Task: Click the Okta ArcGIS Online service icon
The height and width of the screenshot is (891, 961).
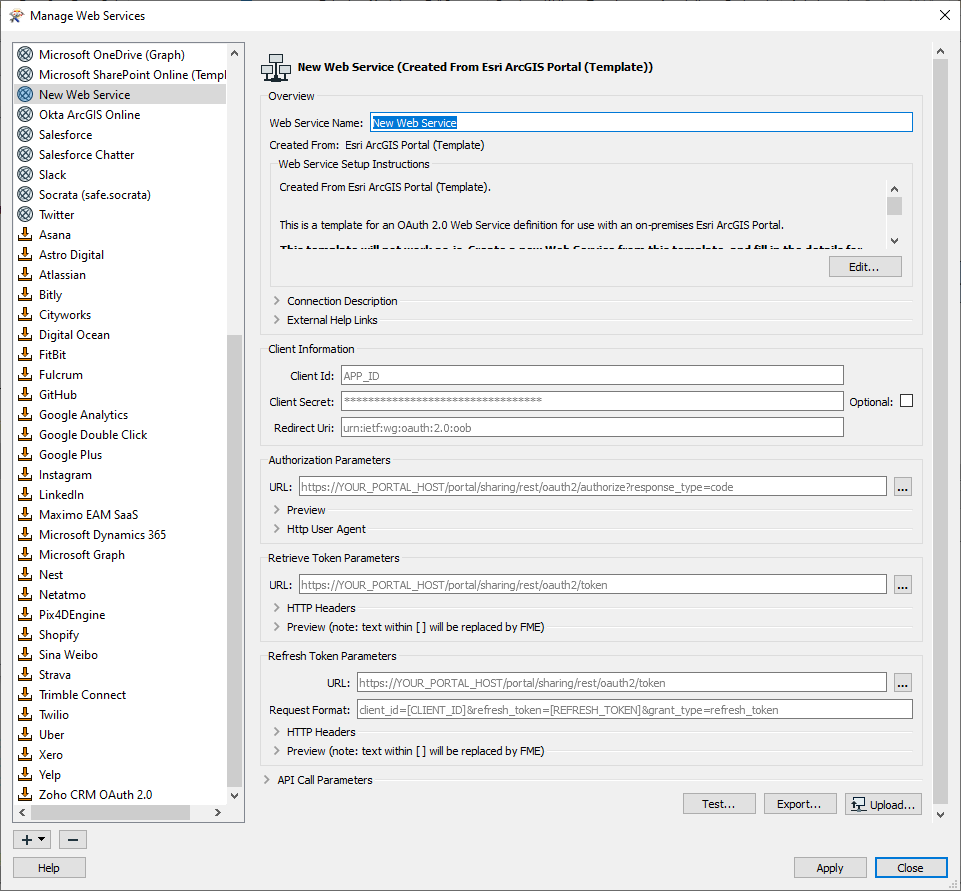Action: (25, 115)
